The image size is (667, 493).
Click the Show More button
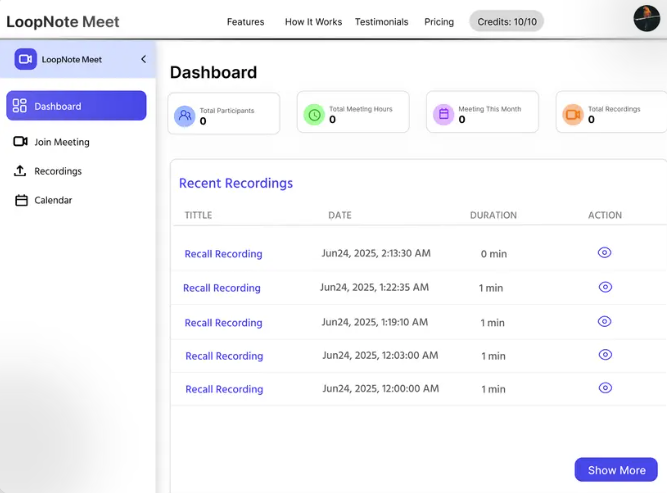(x=616, y=470)
